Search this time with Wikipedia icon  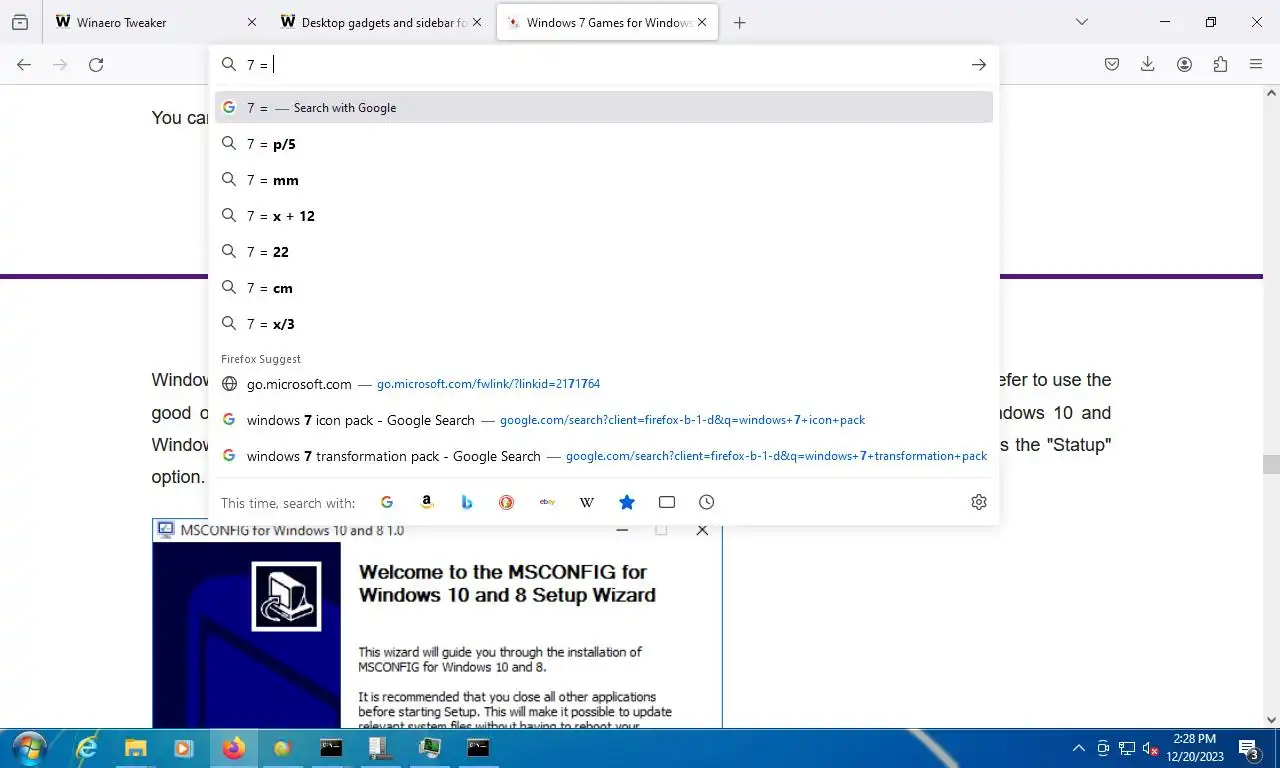(587, 502)
